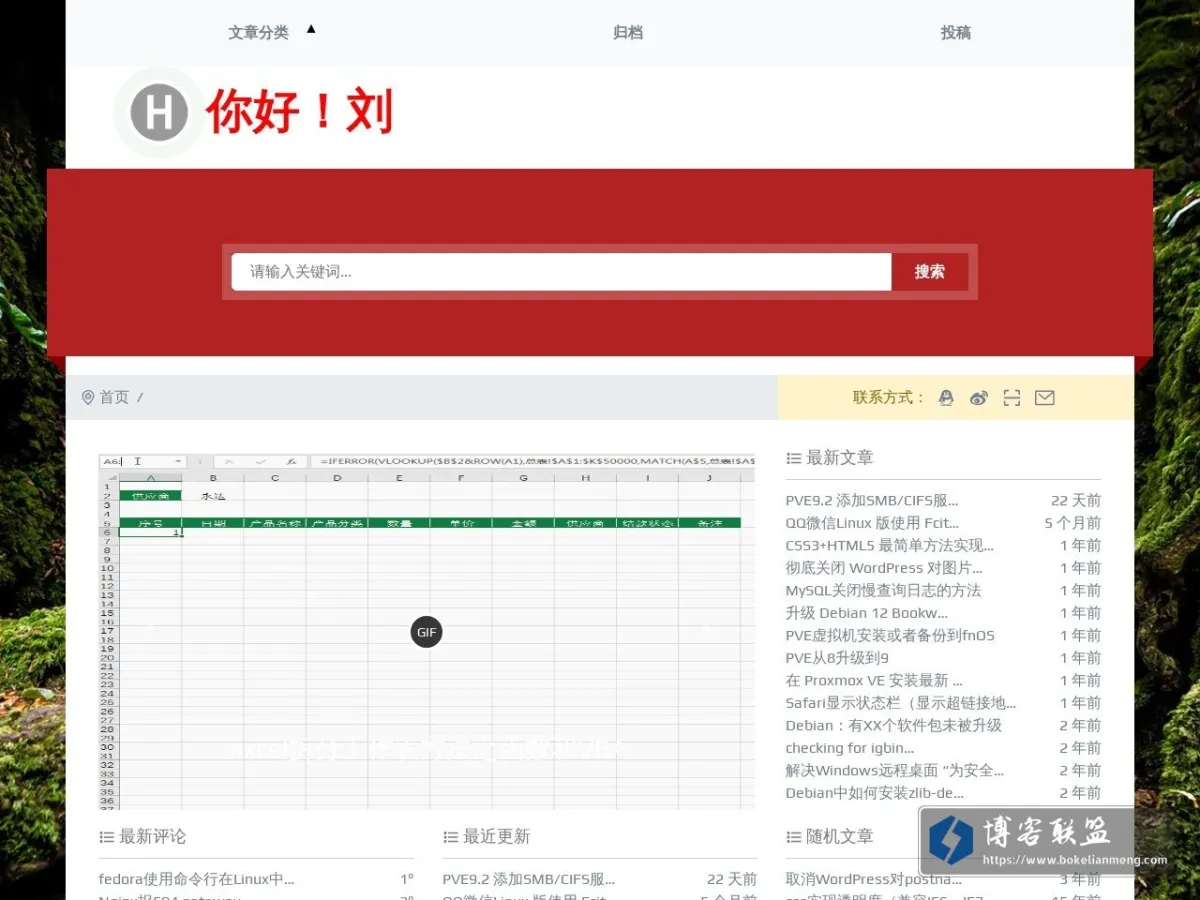The height and width of the screenshot is (900, 1200).
Task: Open post checking for igbin...
Action: [x=850, y=748]
